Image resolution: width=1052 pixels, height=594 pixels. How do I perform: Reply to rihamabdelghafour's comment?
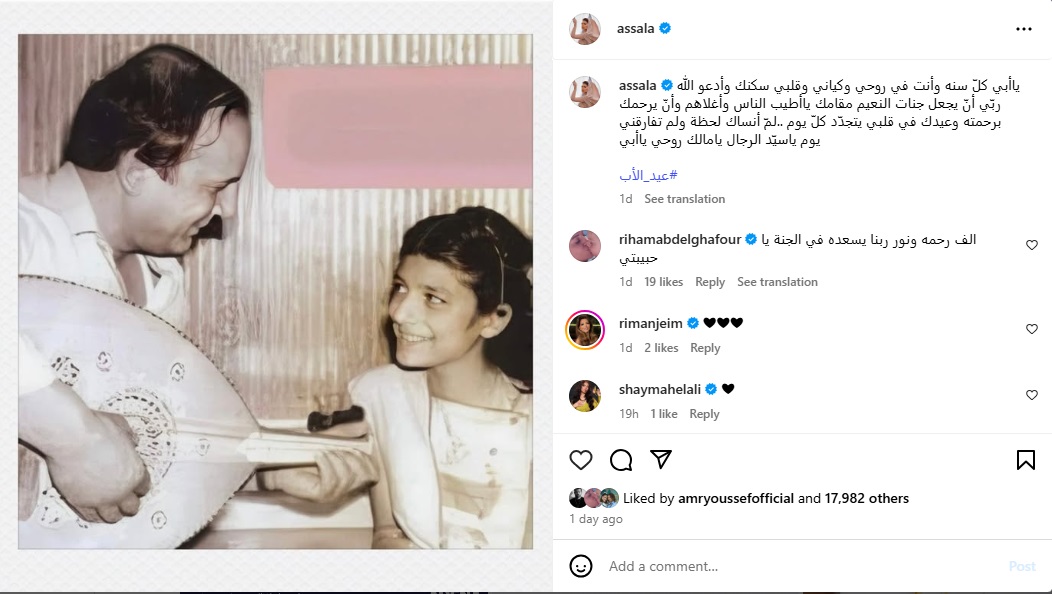[x=710, y=282]
